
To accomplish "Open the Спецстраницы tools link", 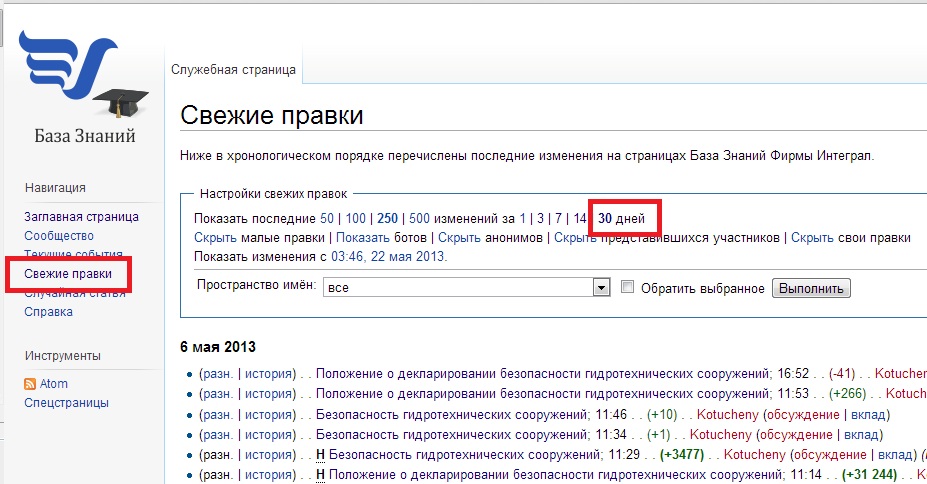I will 66,403.
